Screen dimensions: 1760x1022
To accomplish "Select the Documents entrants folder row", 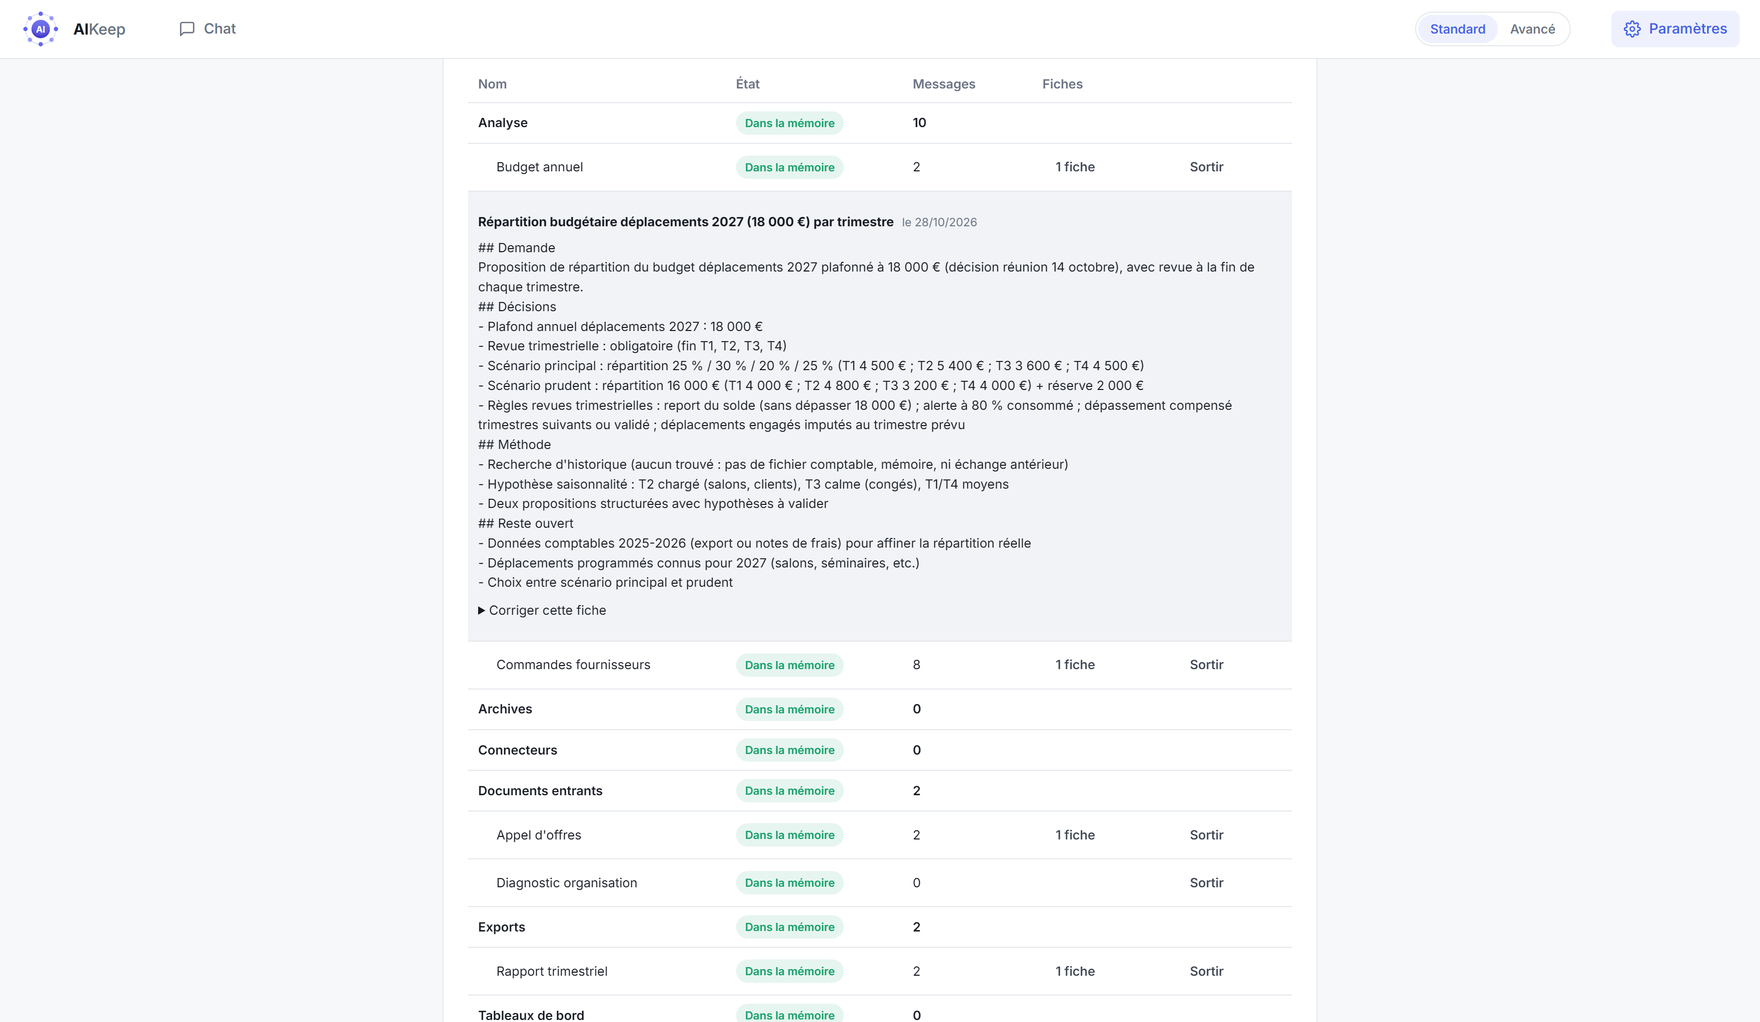I will pyautogui.click(x=880, y=791).
